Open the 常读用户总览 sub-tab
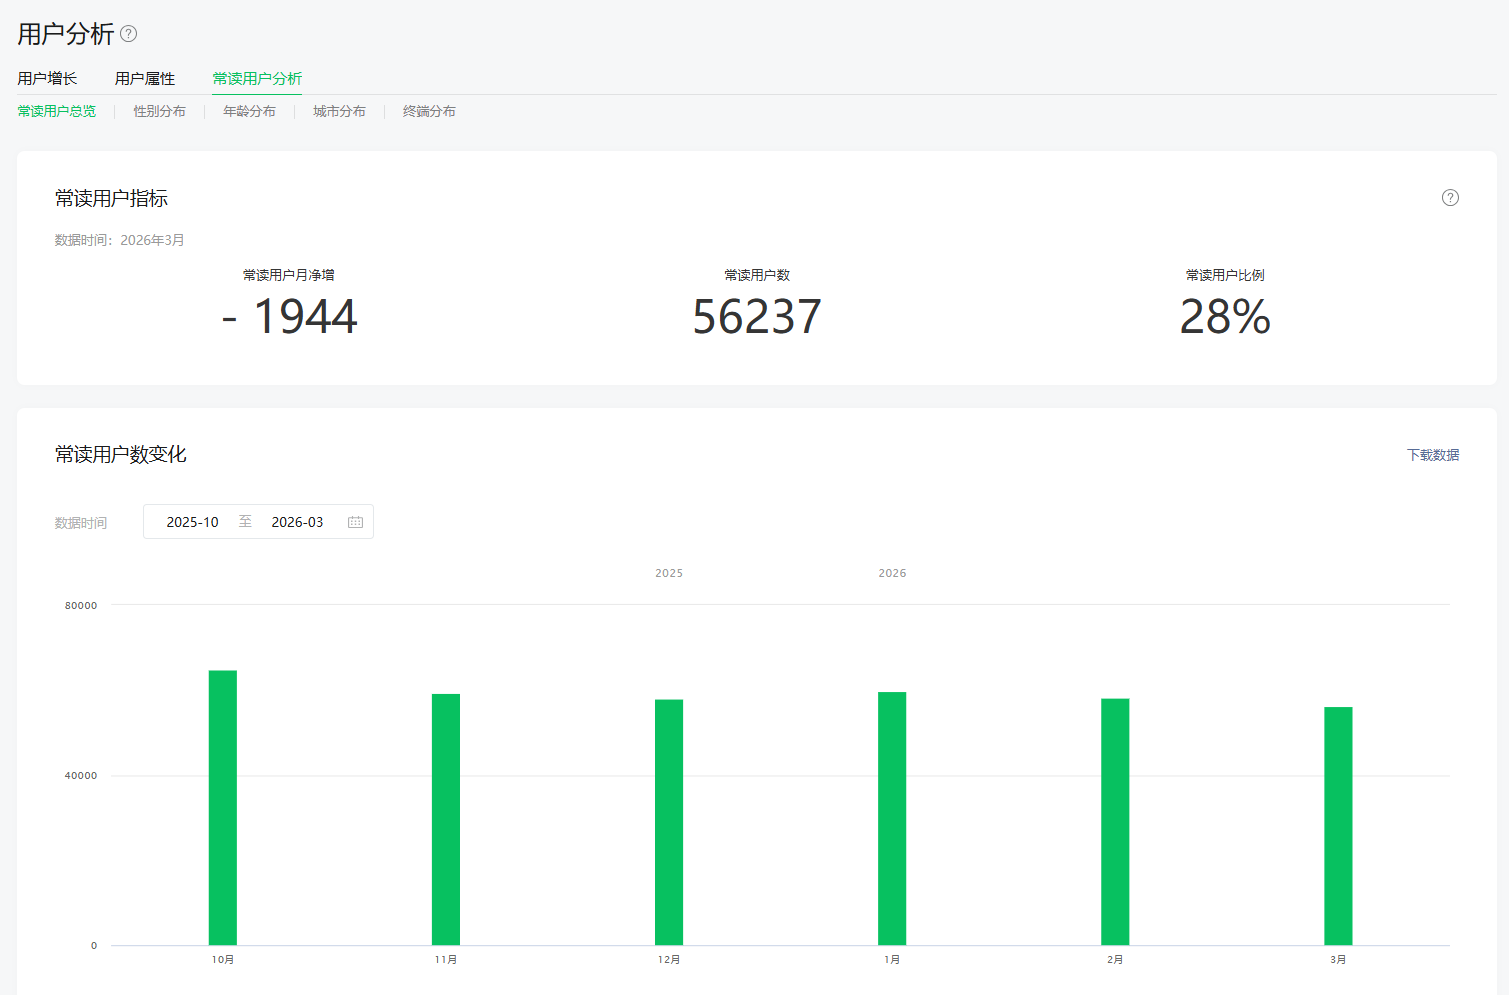1509x995 pixels. click(57, 111)
